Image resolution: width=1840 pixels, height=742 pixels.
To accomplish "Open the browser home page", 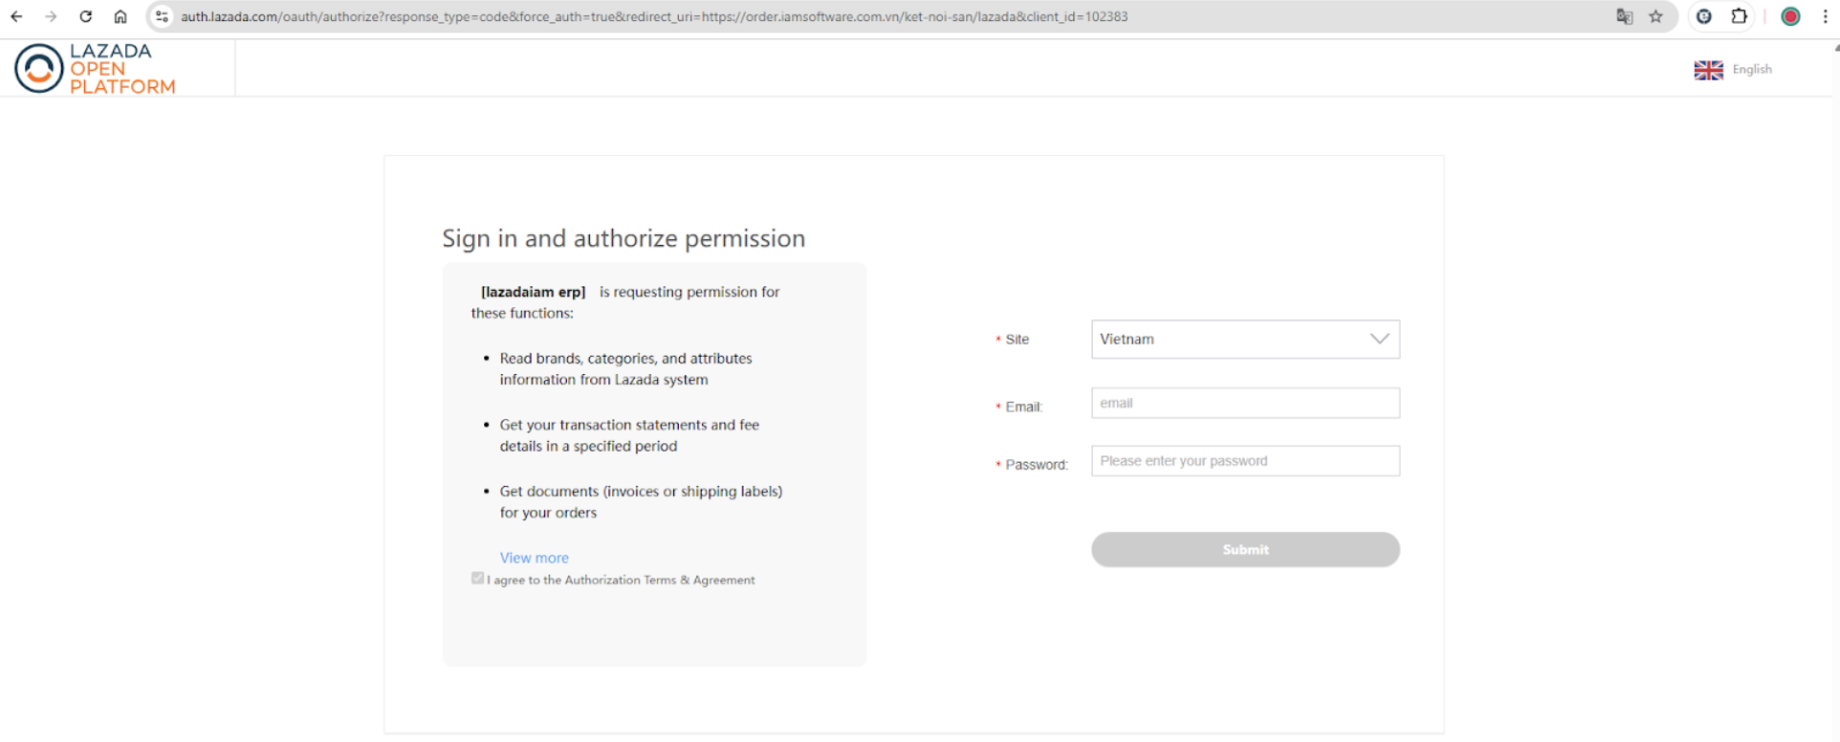I will (120, 17).
